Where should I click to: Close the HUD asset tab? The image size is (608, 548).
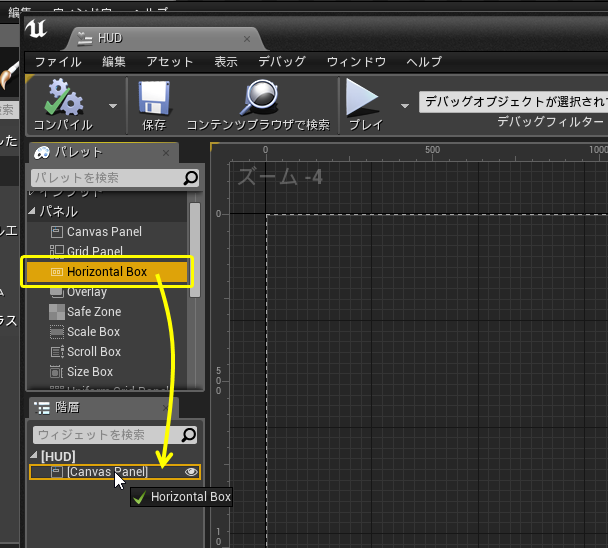(247, 39)
